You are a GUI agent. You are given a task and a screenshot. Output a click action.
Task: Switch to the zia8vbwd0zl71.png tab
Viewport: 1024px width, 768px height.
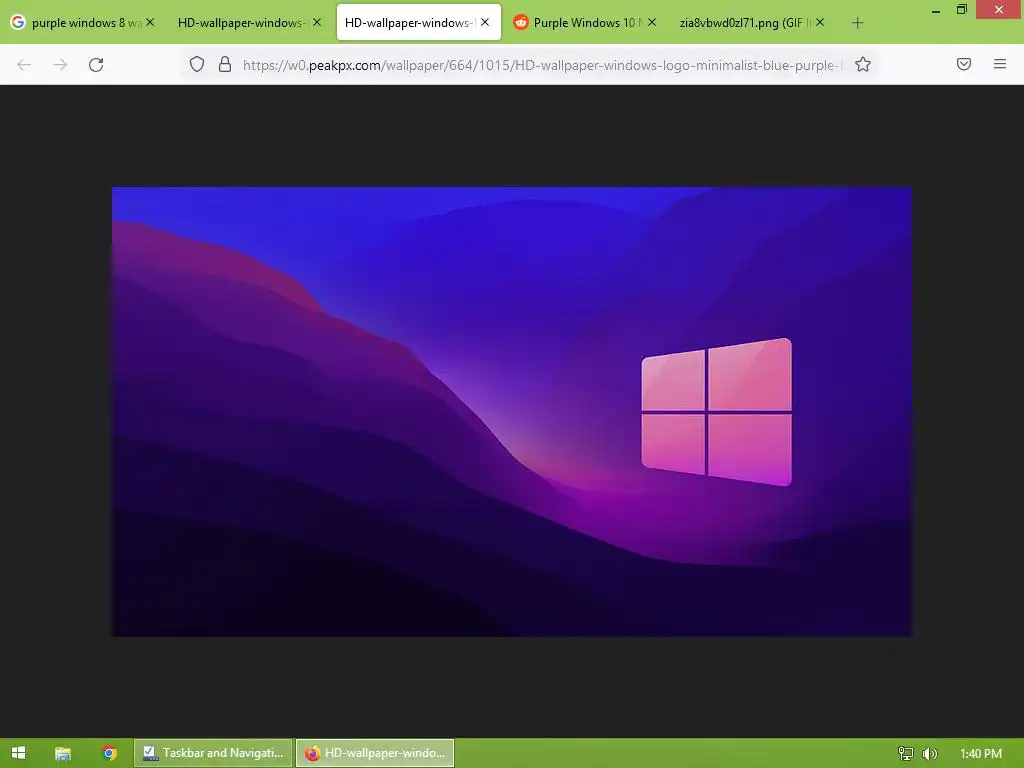click(x=752, y=23)
